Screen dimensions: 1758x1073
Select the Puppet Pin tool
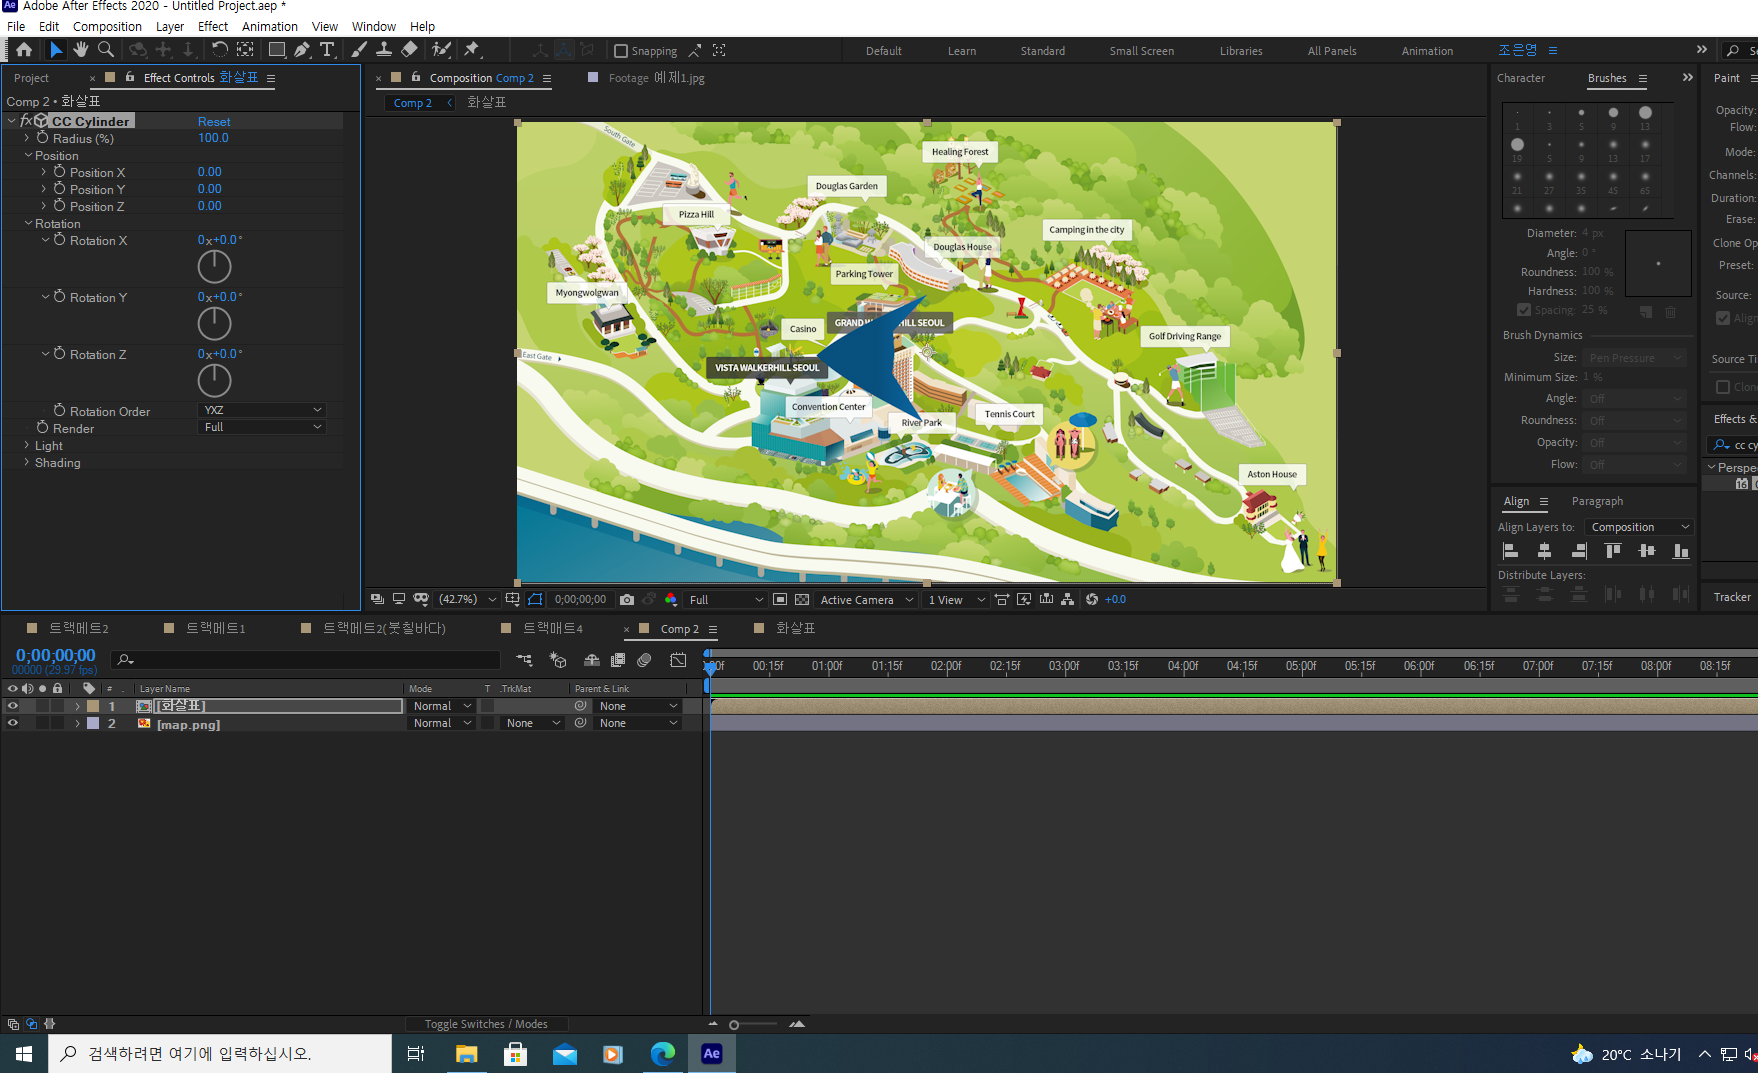472,50
